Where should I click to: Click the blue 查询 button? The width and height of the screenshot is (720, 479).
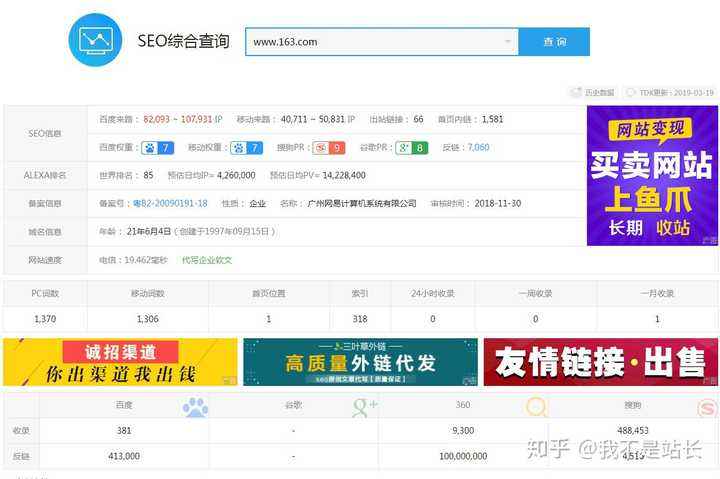tap(554, 41)
